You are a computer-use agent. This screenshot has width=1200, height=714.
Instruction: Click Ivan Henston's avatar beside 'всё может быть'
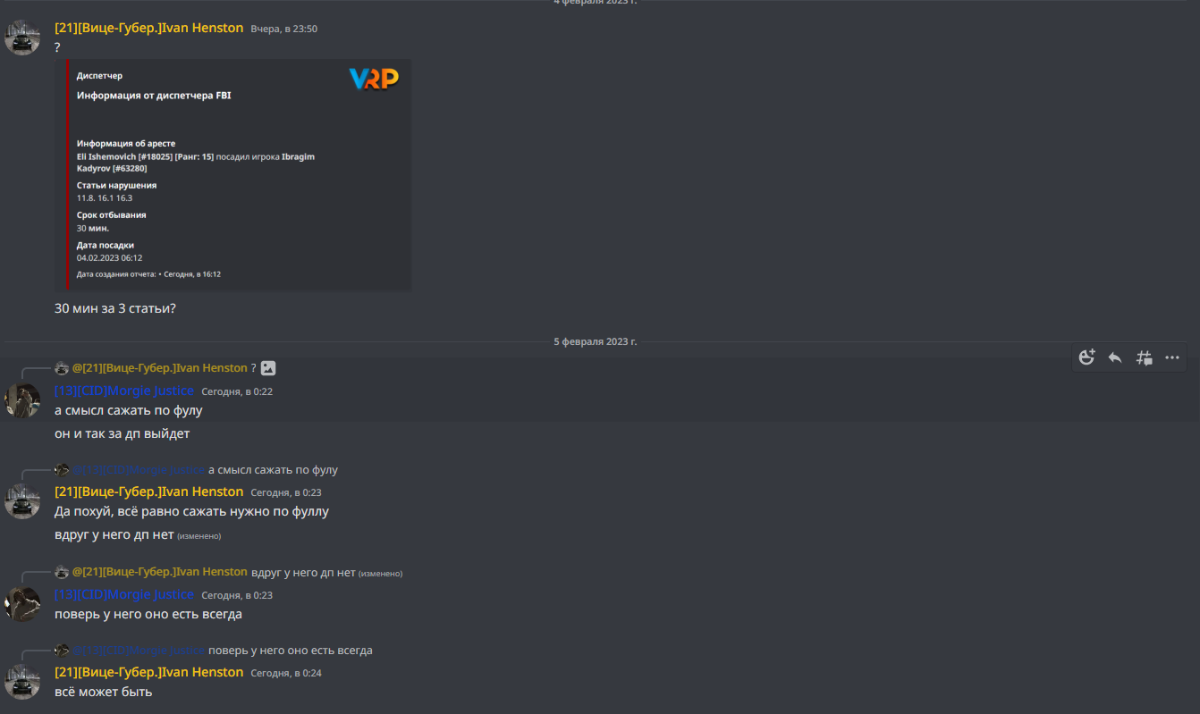pos(22,681)
